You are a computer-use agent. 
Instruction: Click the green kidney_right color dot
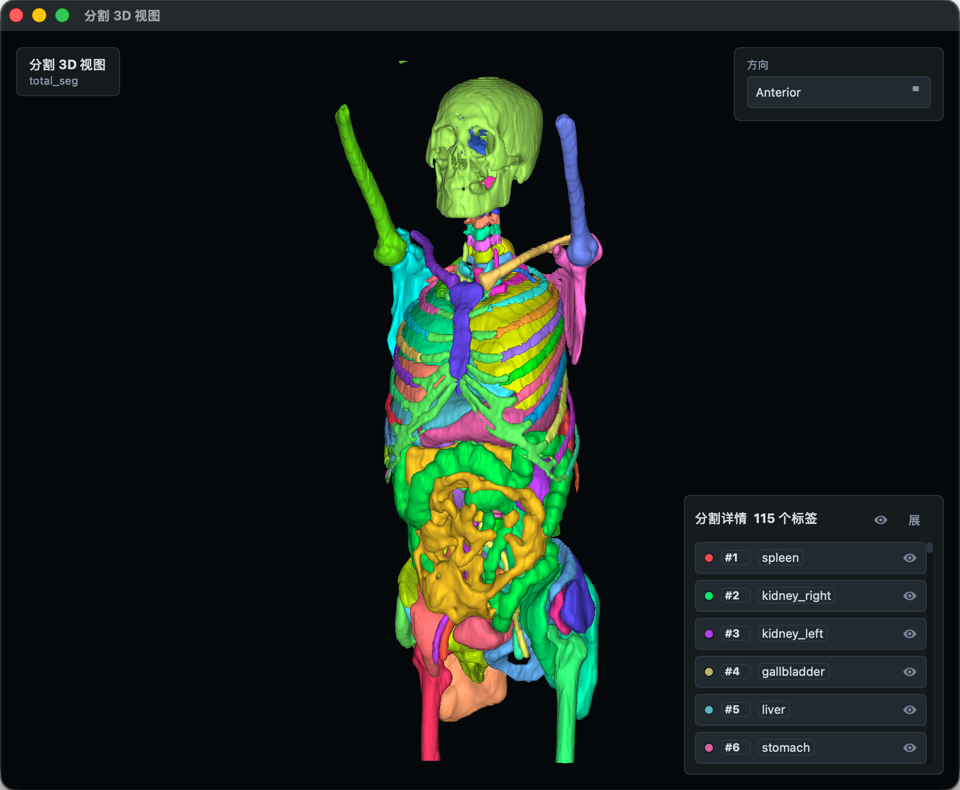(709, 596)
